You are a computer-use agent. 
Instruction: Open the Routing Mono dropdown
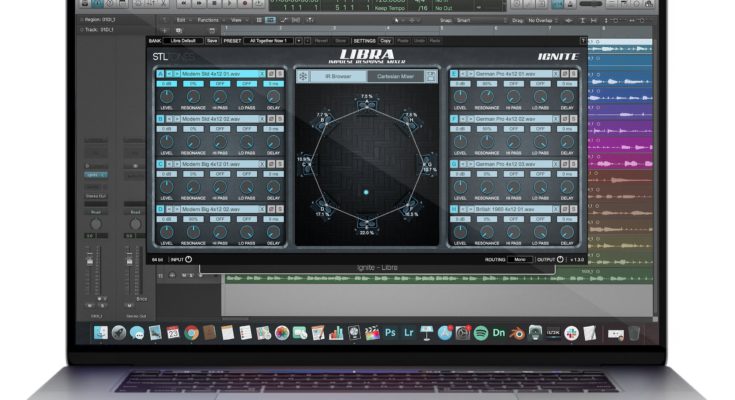point(520,258)
